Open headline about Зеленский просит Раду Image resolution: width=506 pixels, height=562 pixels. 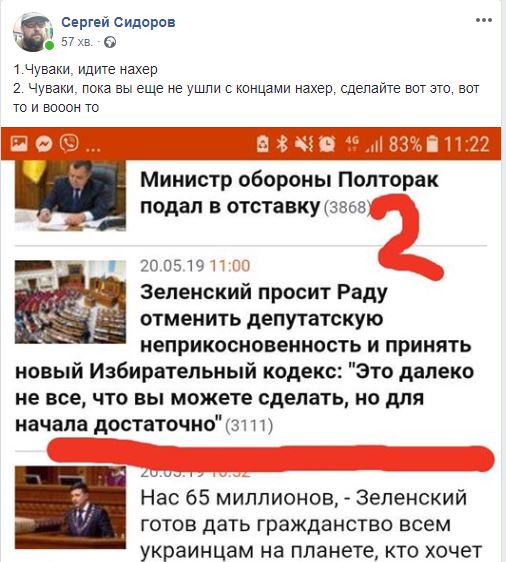[x=244, y=358]
